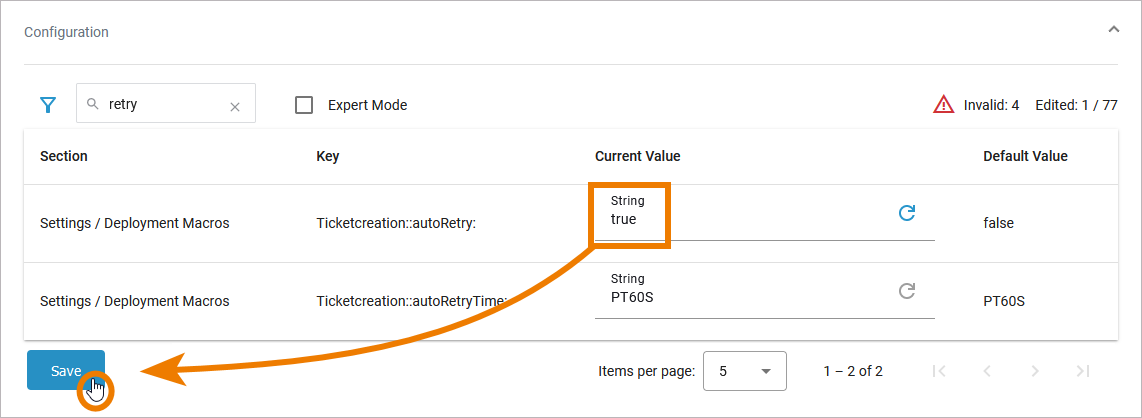
Task: Reset the autoRetry value to default
Action: coord(907,213)
